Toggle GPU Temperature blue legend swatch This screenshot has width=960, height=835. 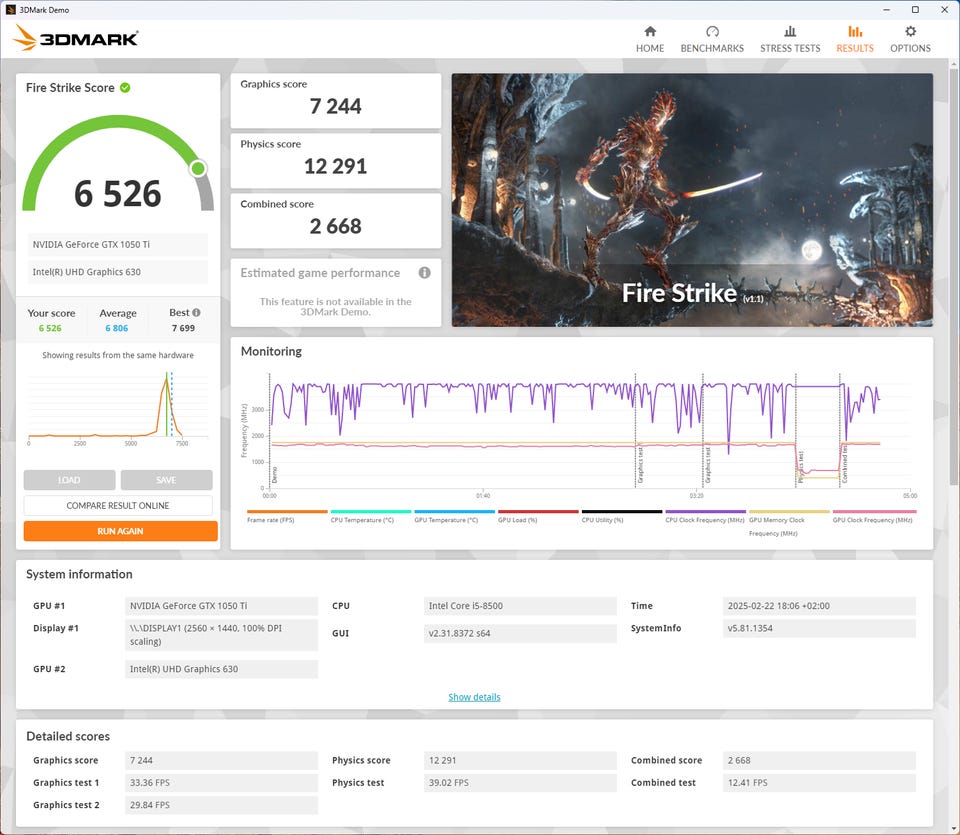(x=454, y=512)
